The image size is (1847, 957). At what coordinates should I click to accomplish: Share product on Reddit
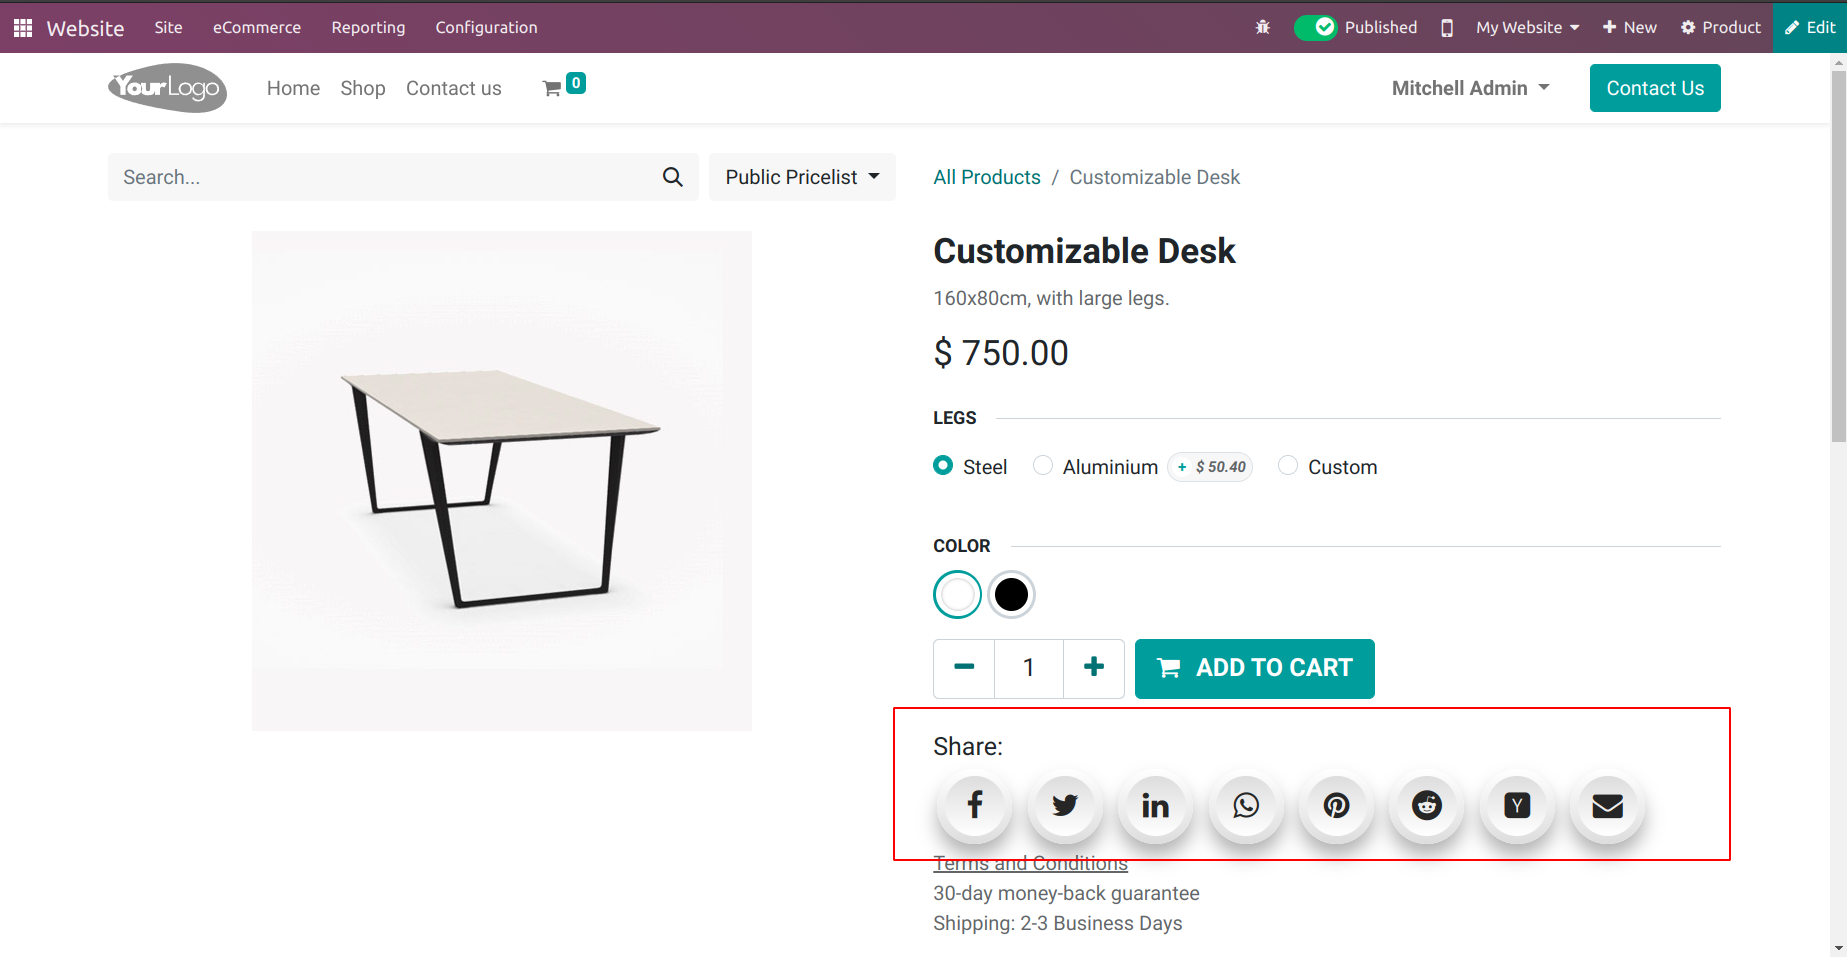coord(1427,805)
